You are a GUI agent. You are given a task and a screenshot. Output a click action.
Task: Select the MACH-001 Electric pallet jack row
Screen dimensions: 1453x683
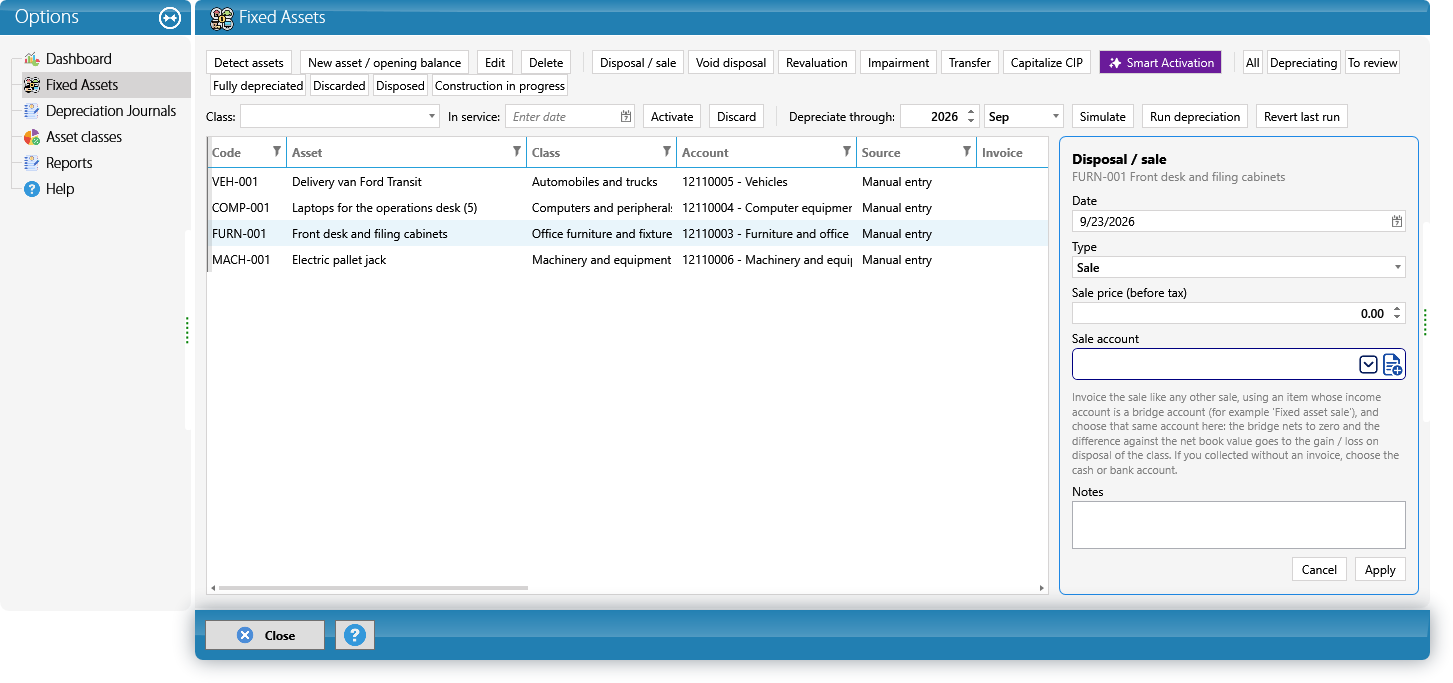[x=628, y=260]
